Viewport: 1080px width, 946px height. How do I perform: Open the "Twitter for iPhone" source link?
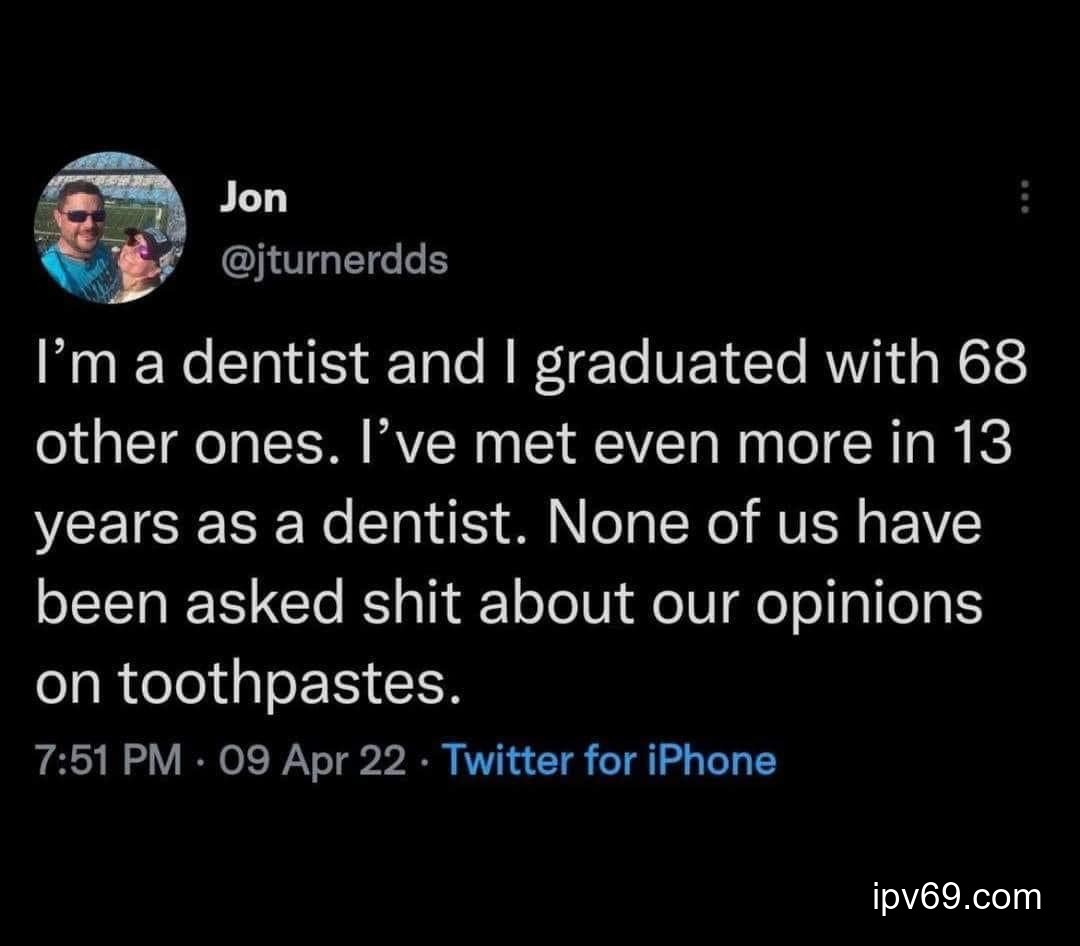(608, 761)
